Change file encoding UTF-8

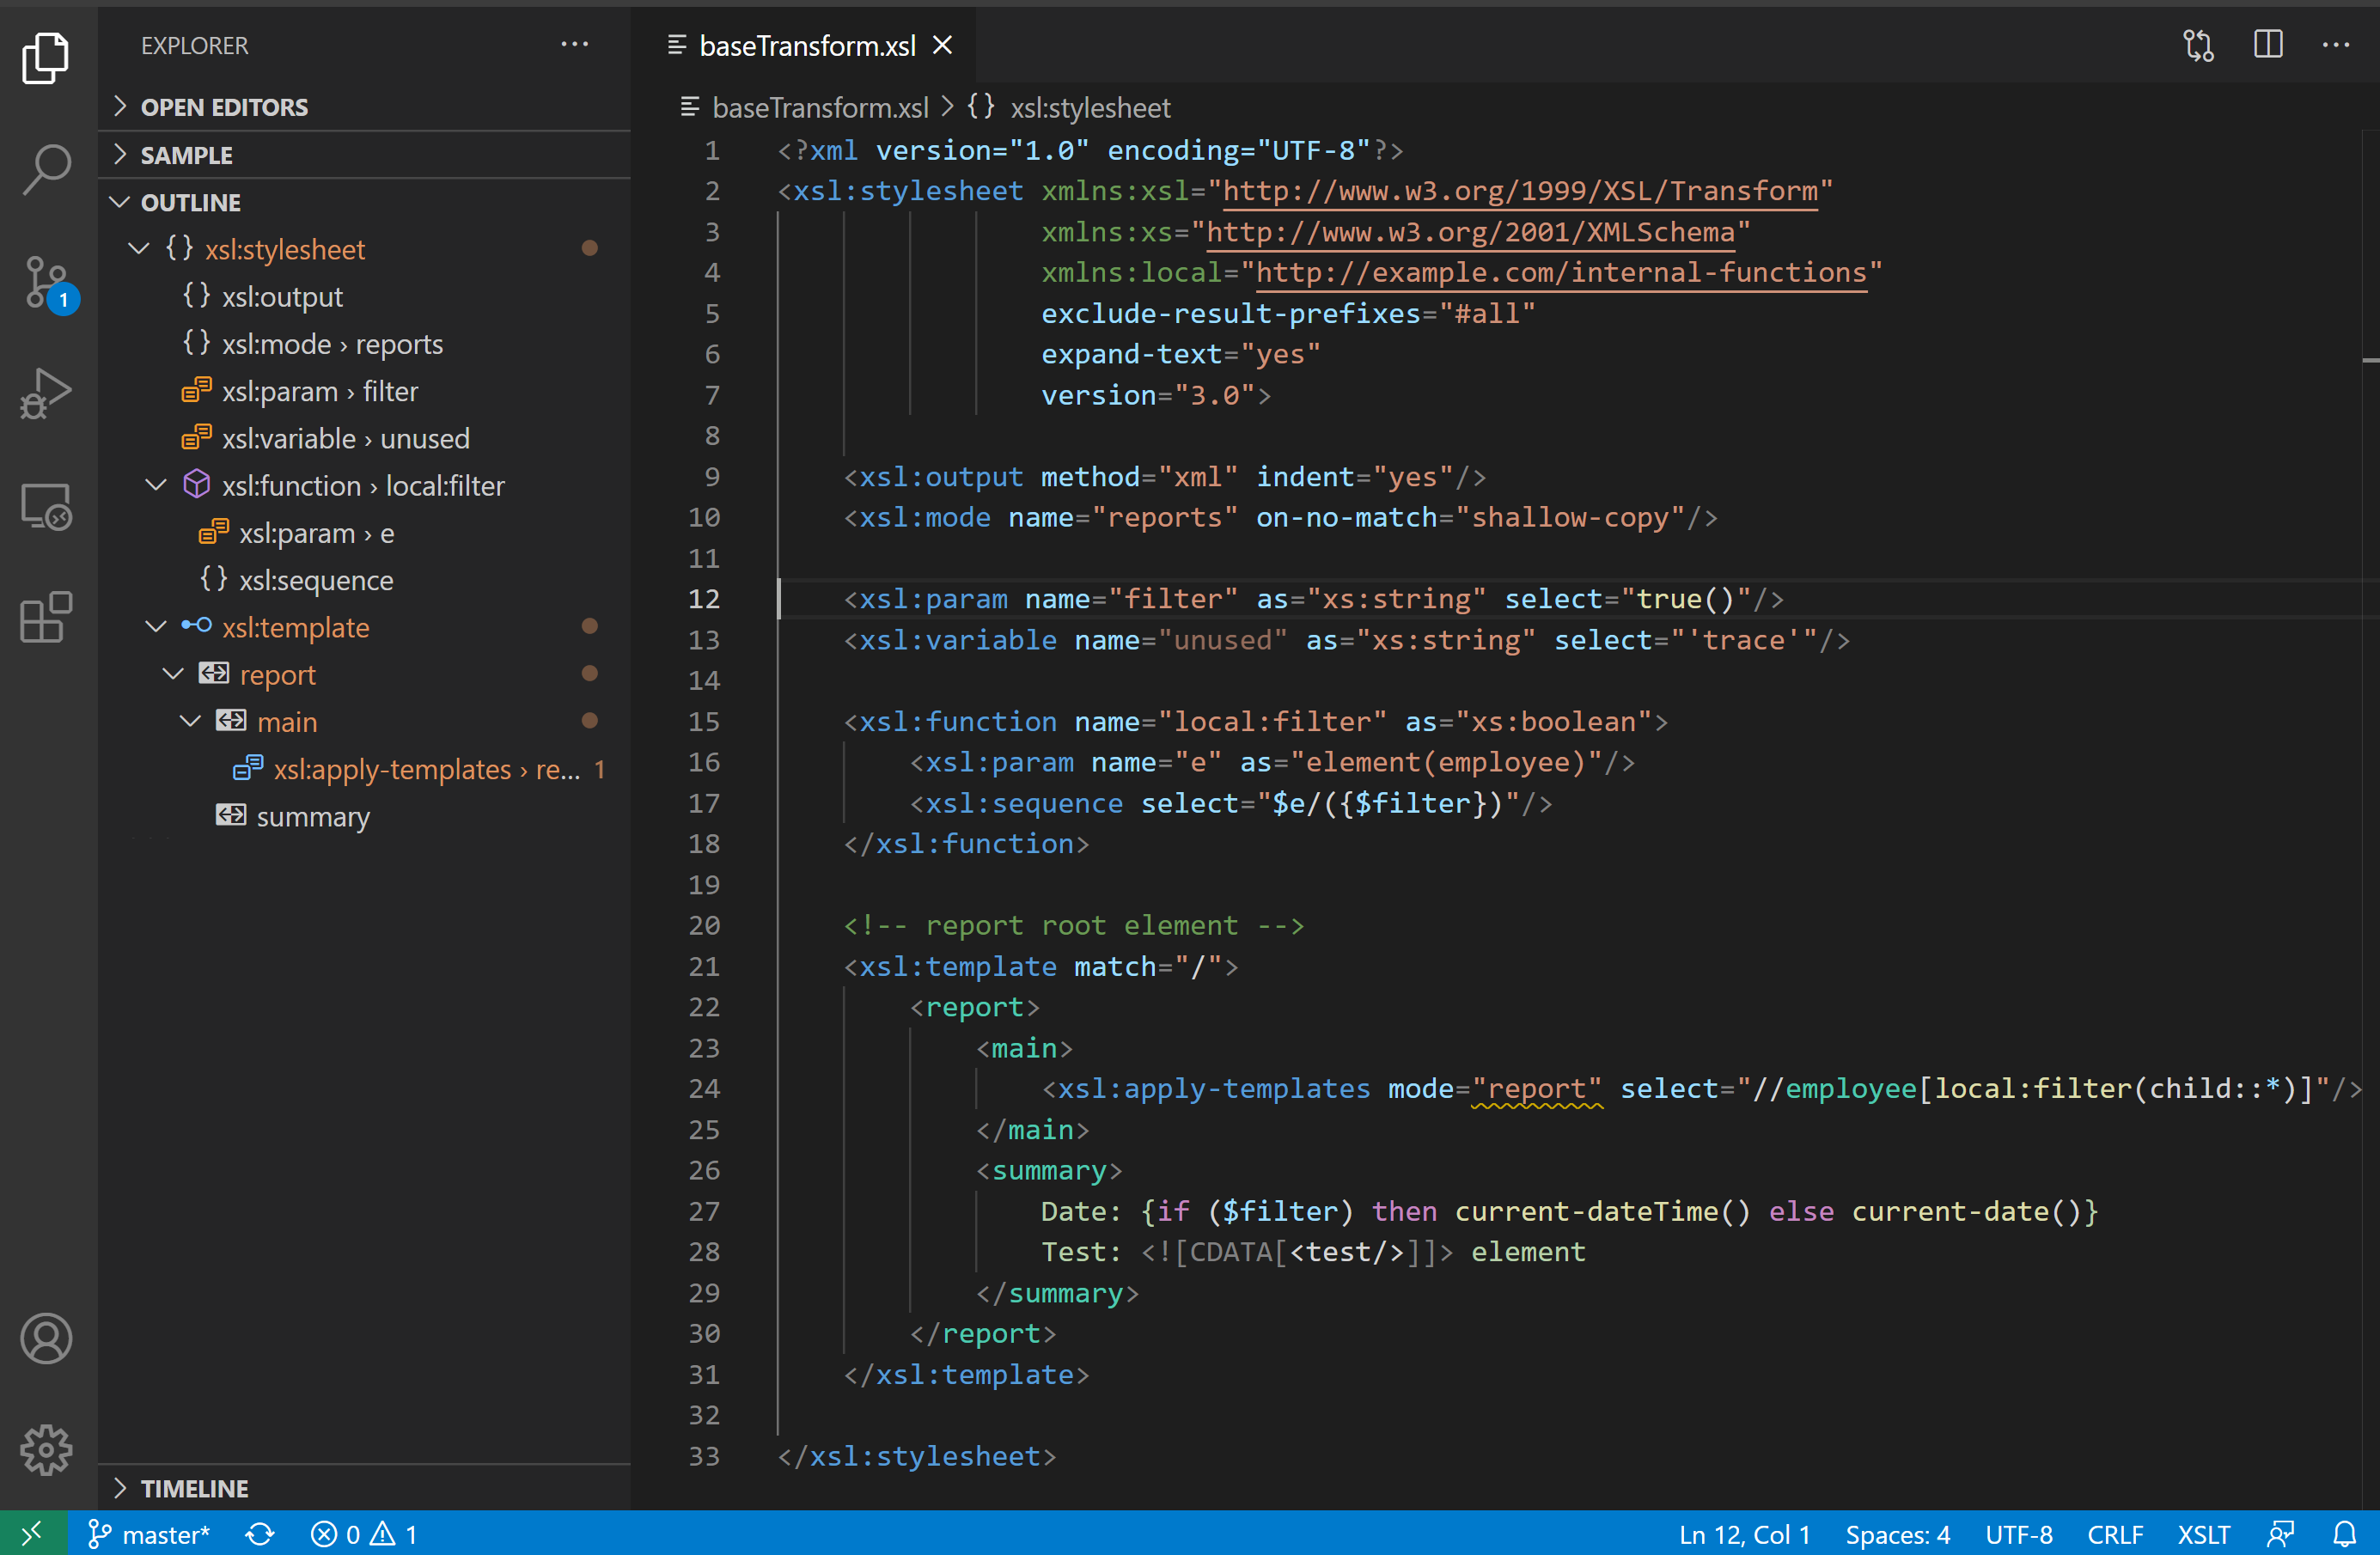[2019, 1534]
